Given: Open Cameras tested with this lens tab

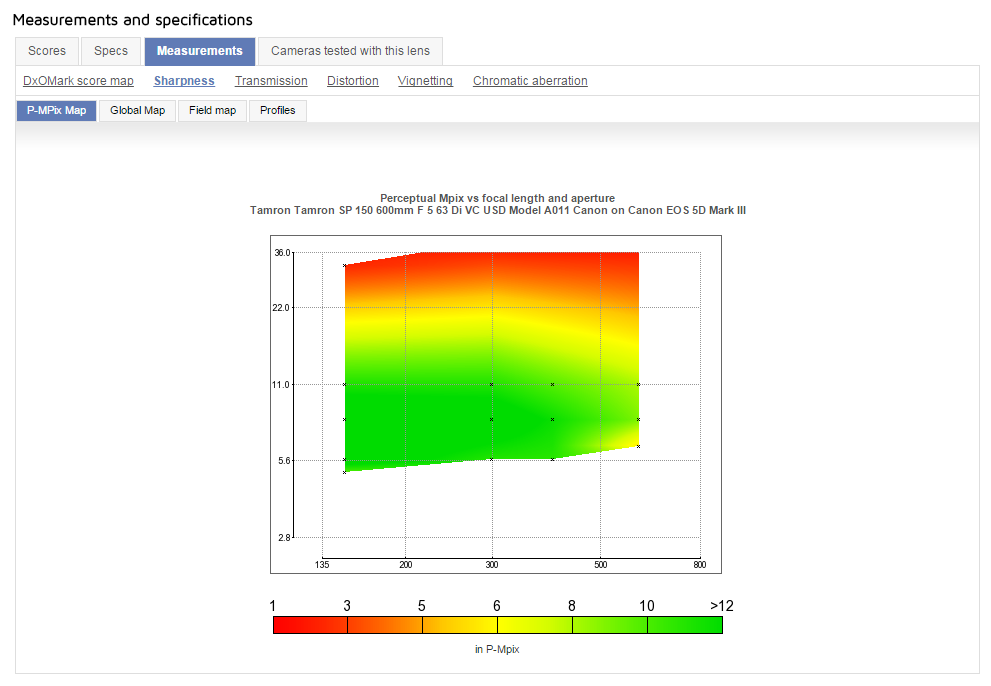Looking at the screenshot, I should (x=350, y=51).
